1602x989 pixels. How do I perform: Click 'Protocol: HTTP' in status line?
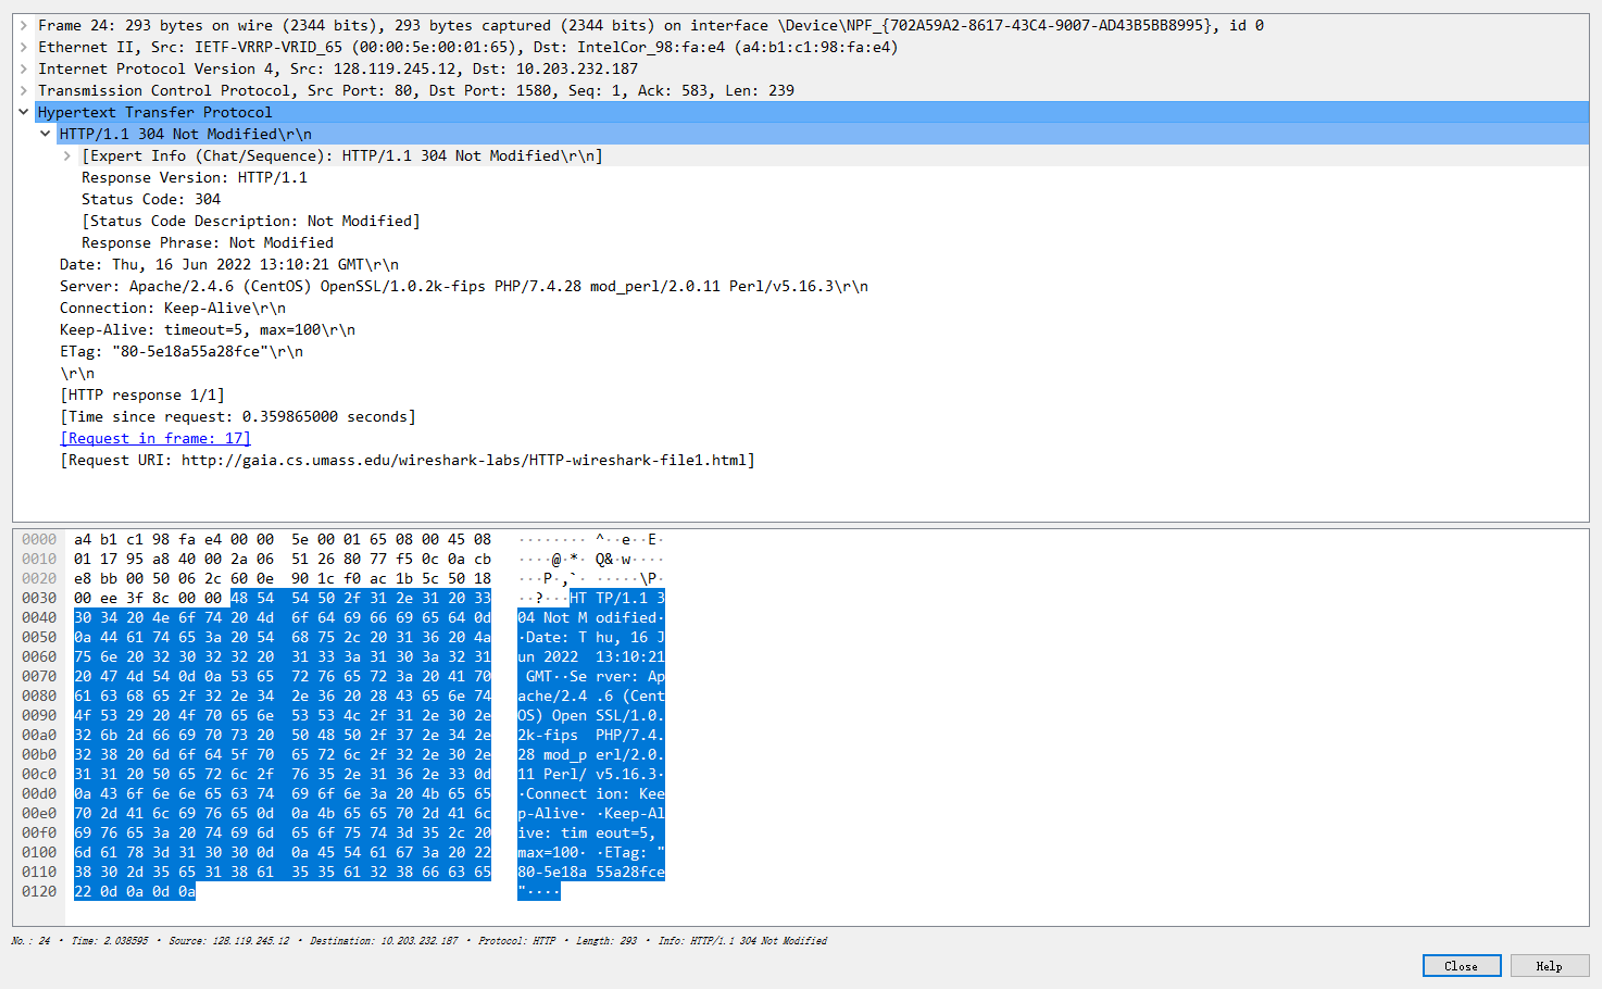pyautogui.click(x=516, y=941)
